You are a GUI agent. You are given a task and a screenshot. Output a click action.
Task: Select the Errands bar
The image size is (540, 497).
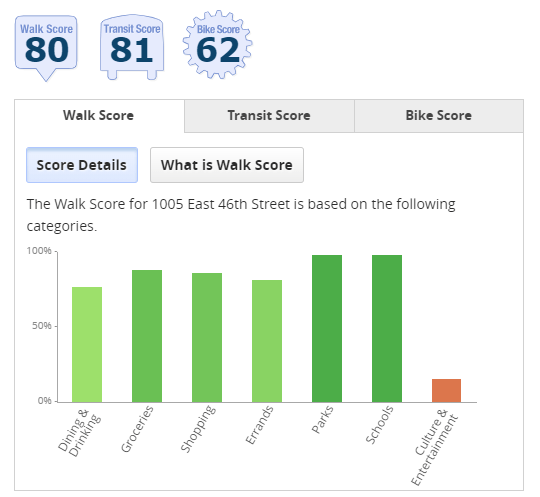coord(267,341)
